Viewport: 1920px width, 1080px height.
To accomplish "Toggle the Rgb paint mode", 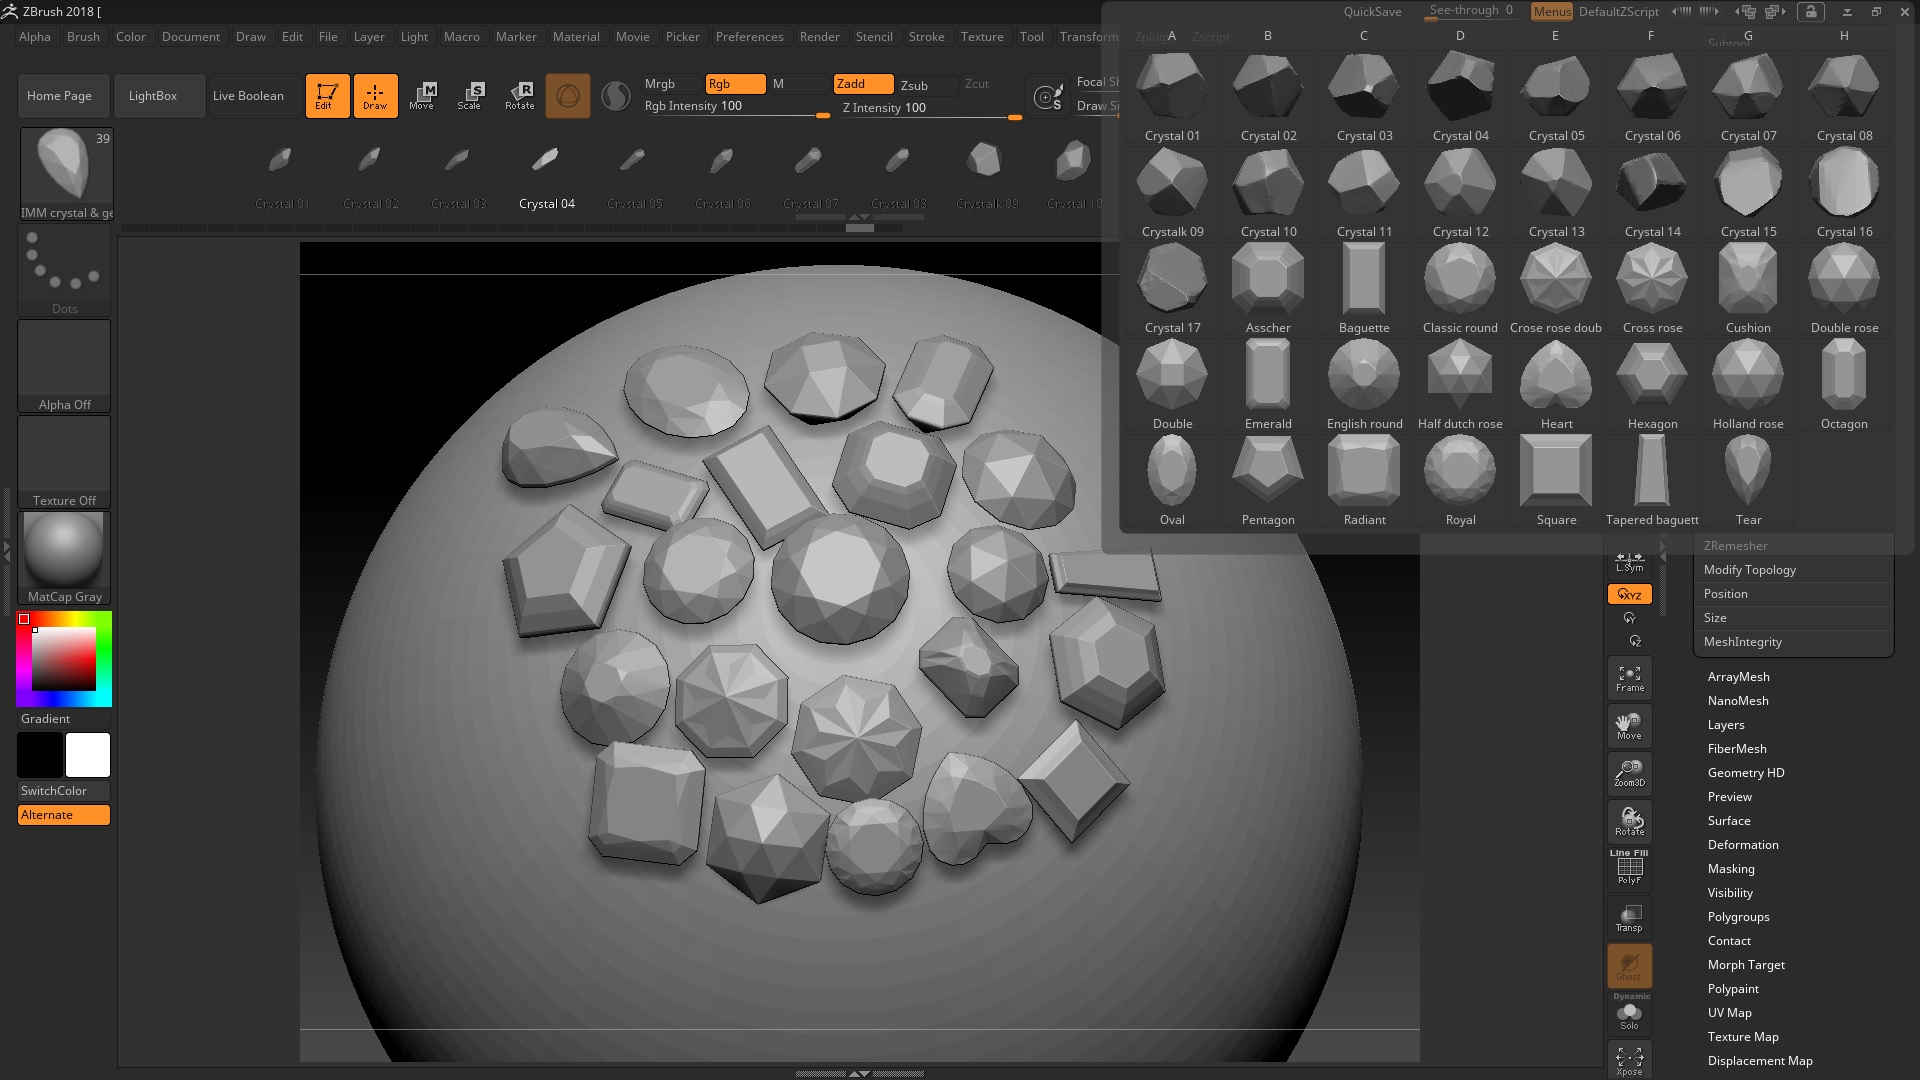I will click(x=734, y=84).
